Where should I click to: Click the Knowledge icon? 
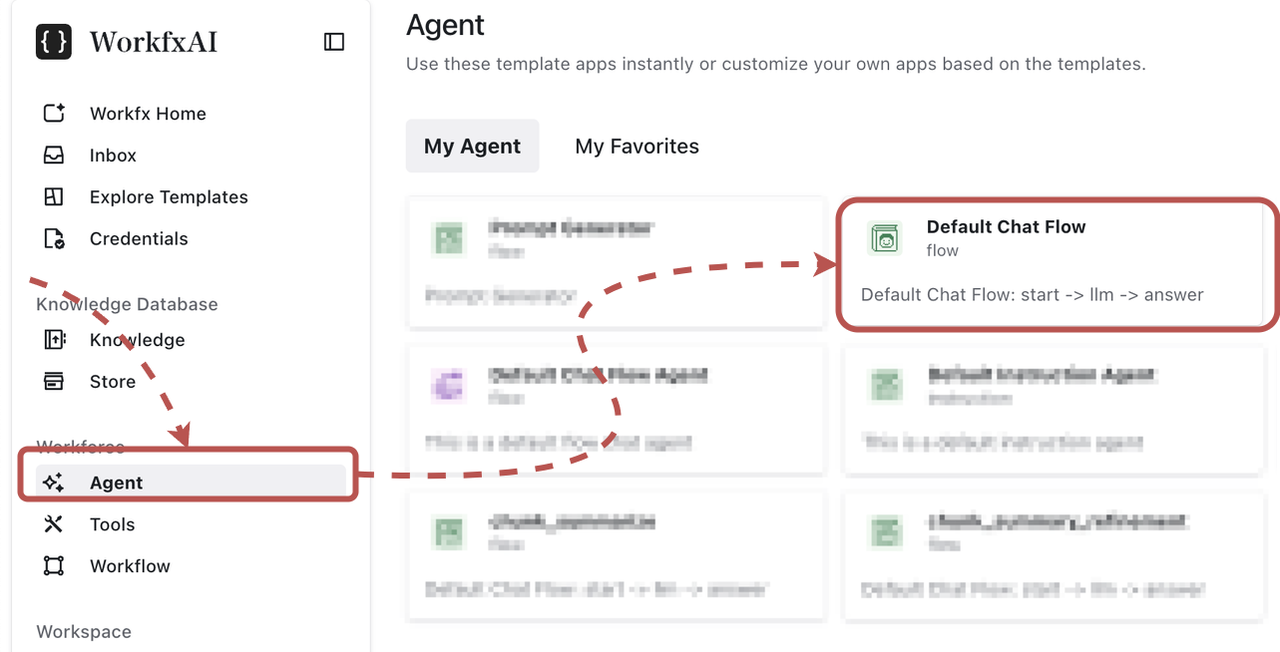pyautogui.click(x=54, y=340)
